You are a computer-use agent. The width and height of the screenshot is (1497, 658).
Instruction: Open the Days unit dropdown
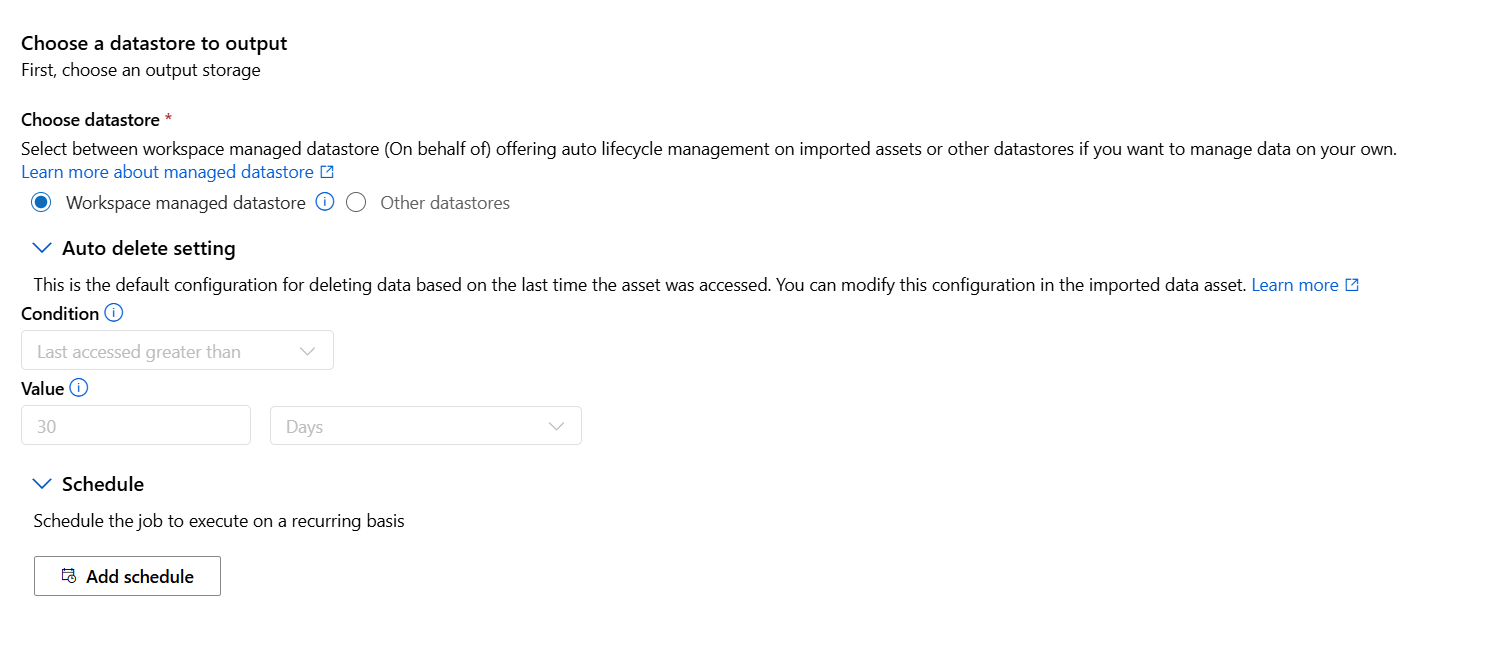coord(426,426)
